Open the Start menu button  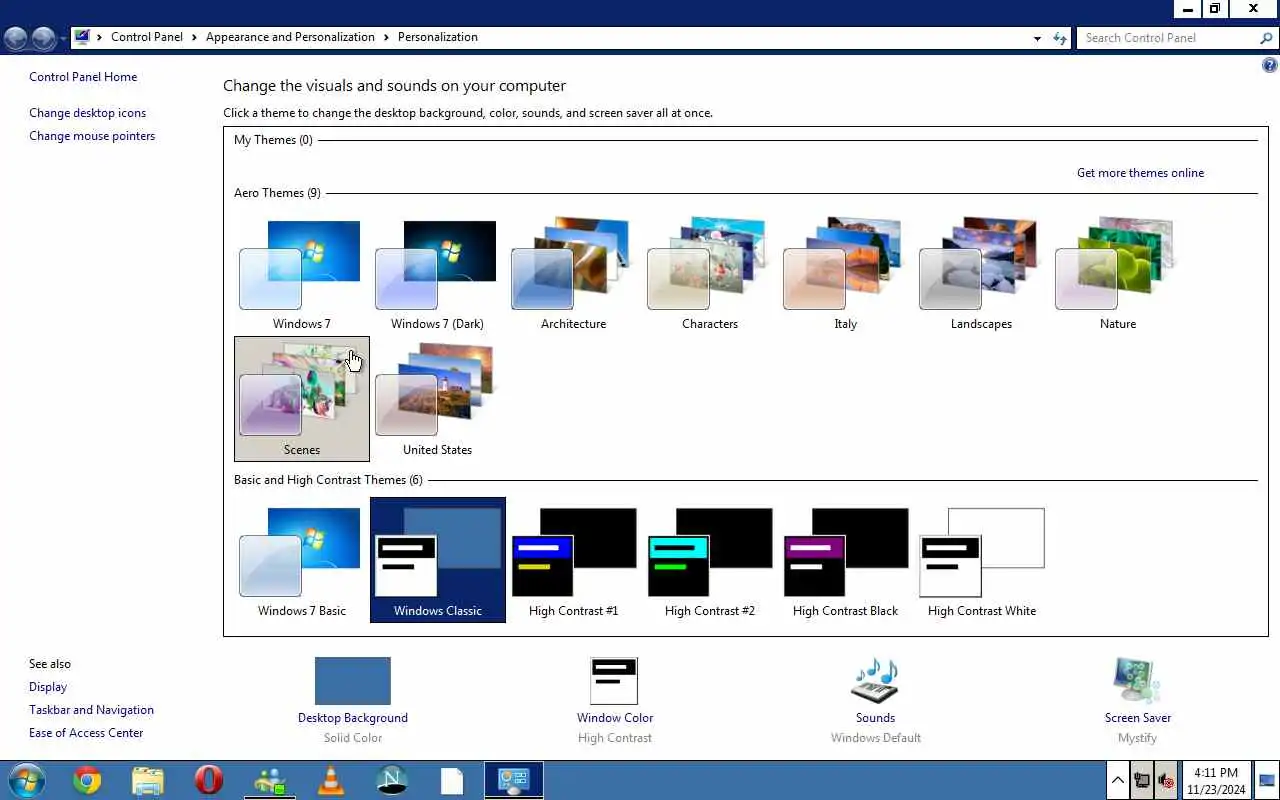click(x=26, y=780)
